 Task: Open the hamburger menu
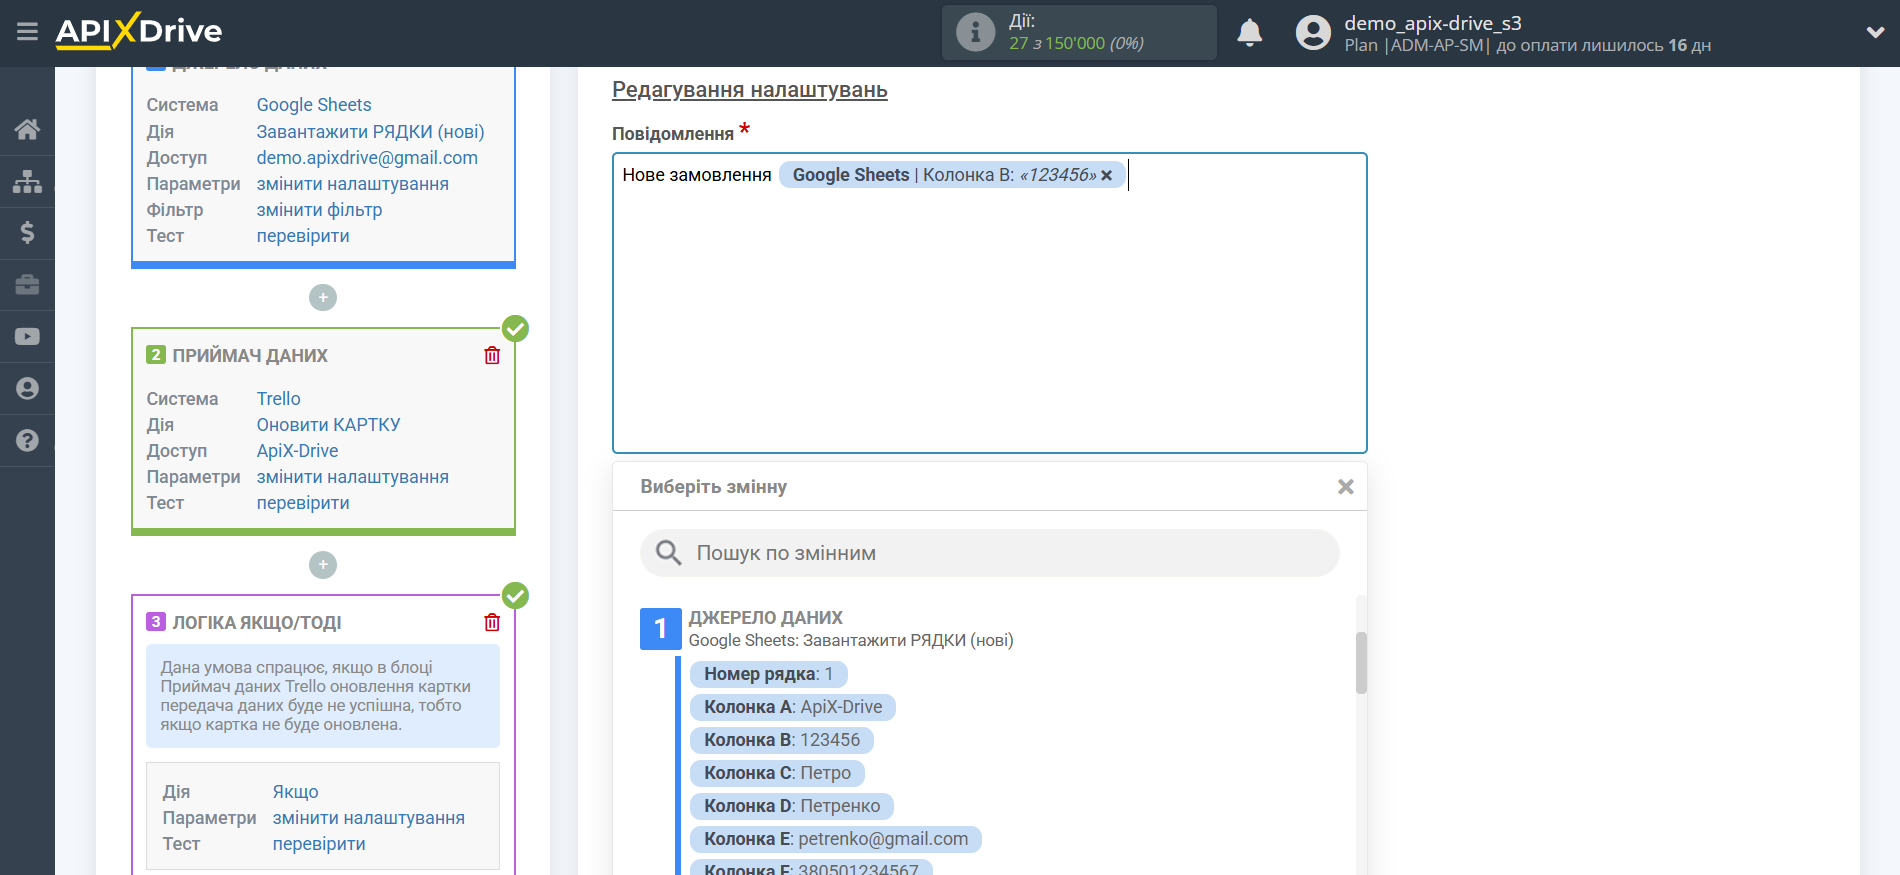point(27,32)
